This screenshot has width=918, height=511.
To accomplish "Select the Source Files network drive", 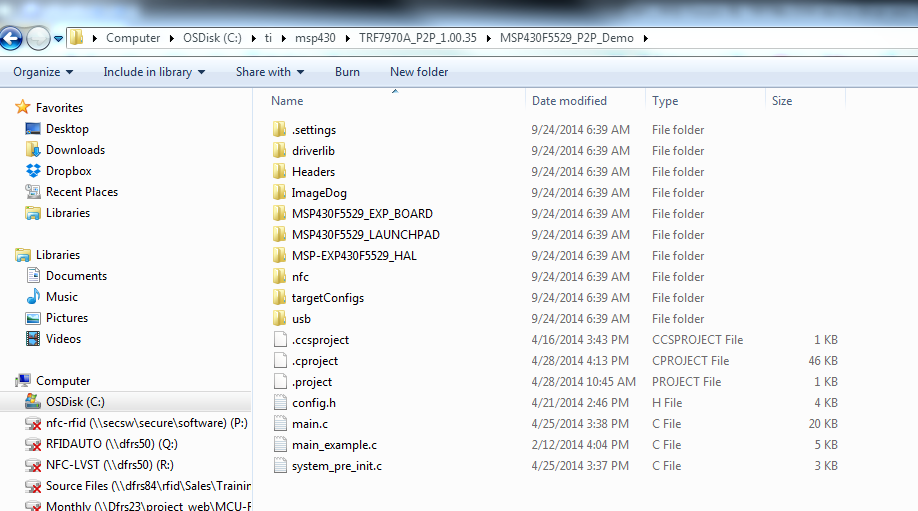I will pyautogui.click(x=148, y=486).
